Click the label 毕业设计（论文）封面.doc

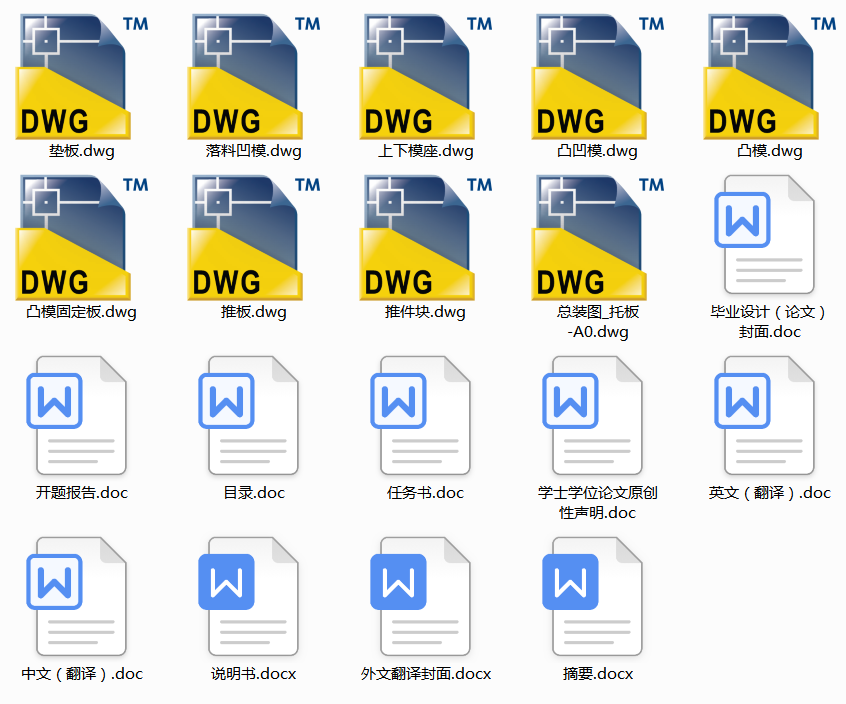click(769, 322)
